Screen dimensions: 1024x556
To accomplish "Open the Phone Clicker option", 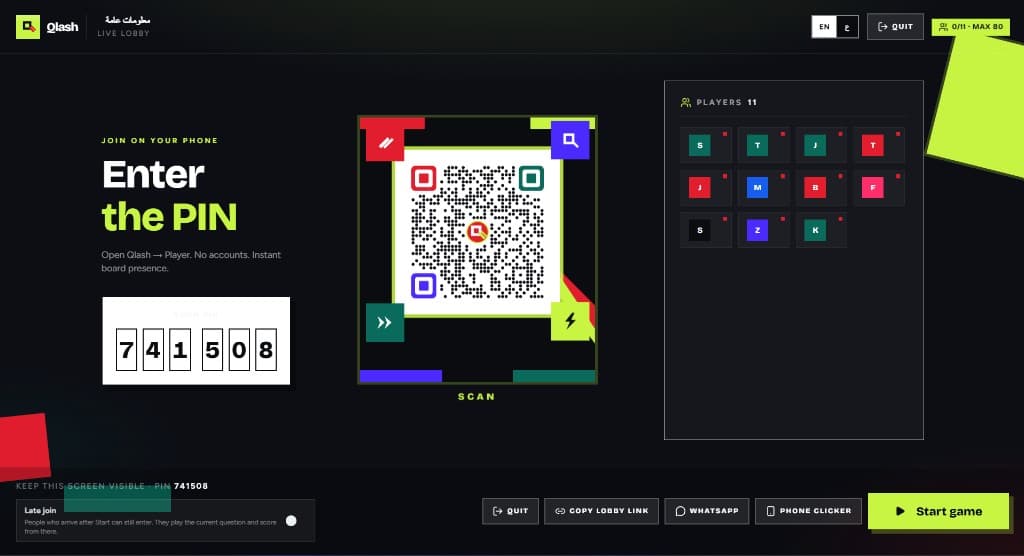I will click(x=808, y=511).
